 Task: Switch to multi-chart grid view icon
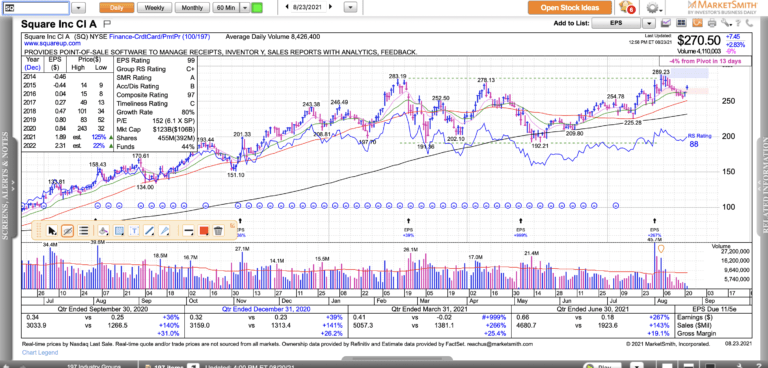pos(681,23)
